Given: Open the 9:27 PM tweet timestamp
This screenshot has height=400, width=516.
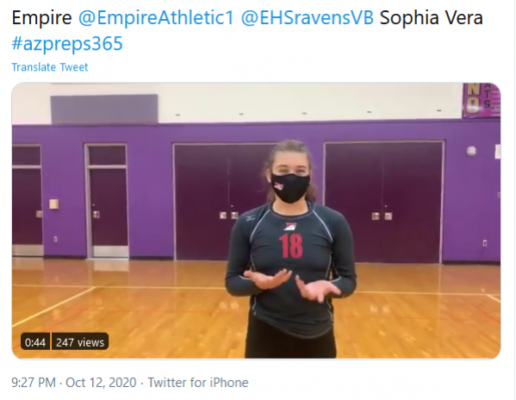Looking at the screenshot, I should pyautogui.click(x=34, y=382).
